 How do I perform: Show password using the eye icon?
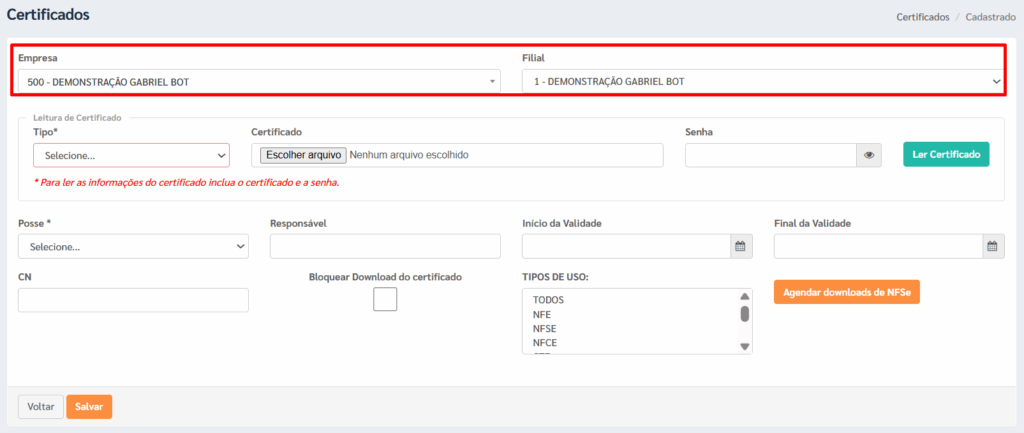coord(869,155)
